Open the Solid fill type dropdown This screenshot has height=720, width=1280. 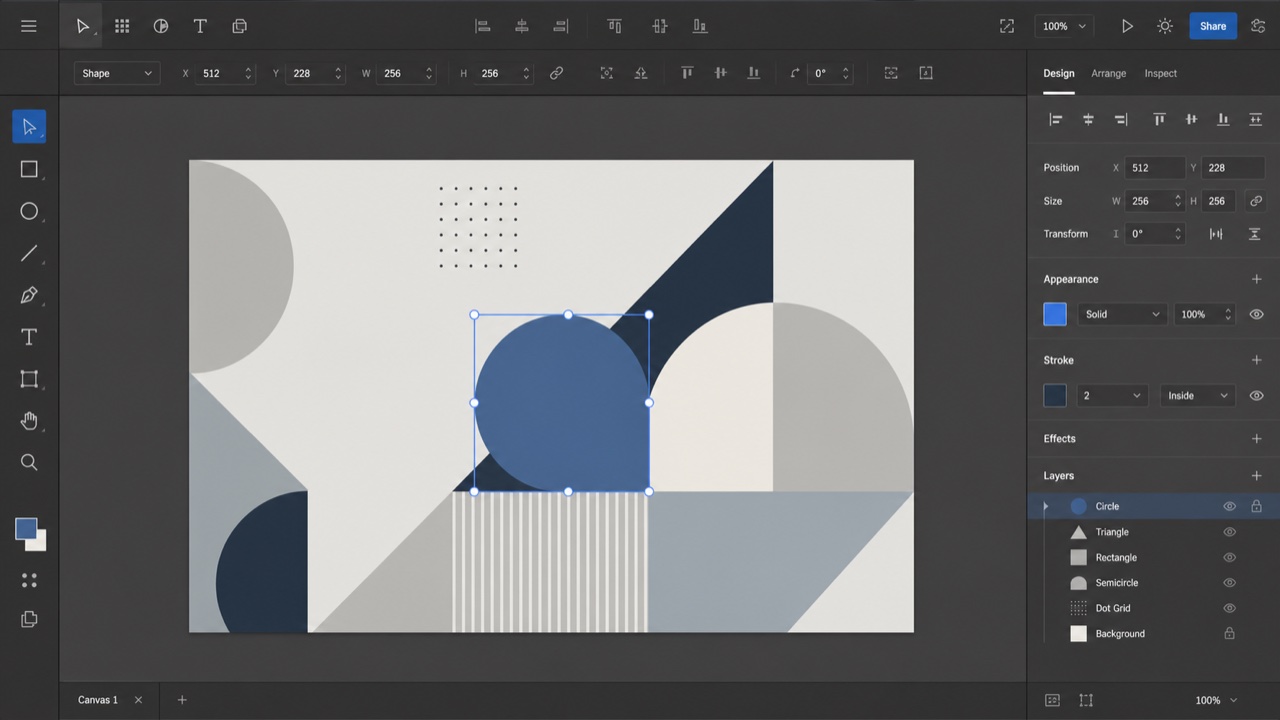1122,314
